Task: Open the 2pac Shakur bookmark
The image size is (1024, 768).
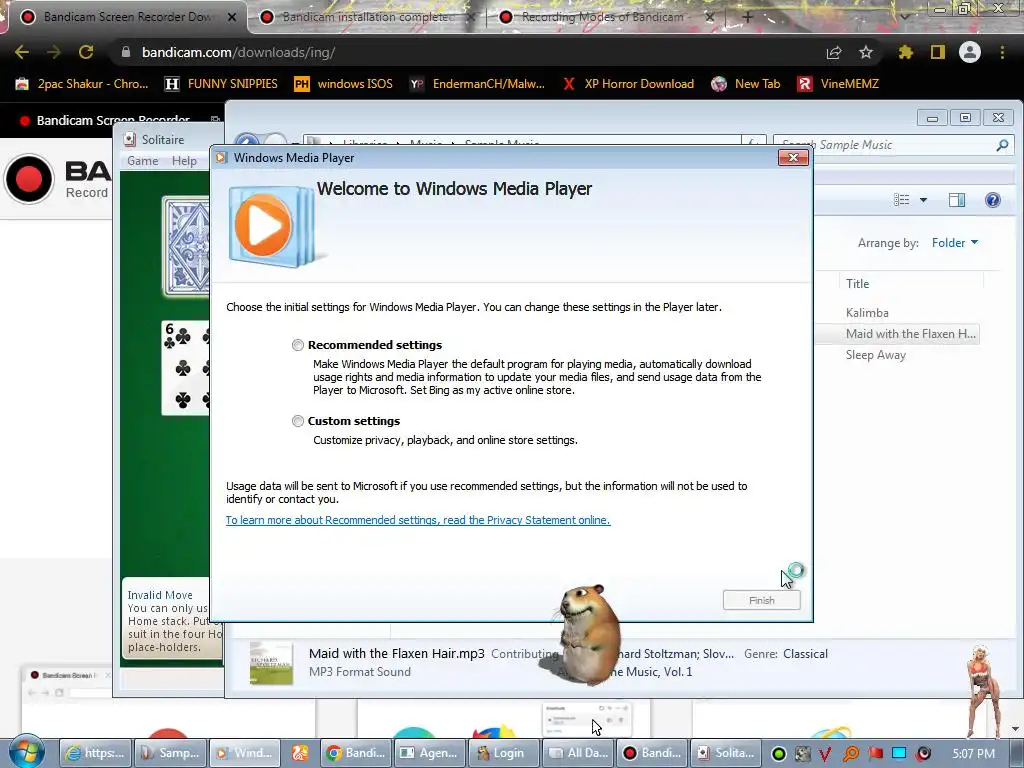Action: click(82, 84)
